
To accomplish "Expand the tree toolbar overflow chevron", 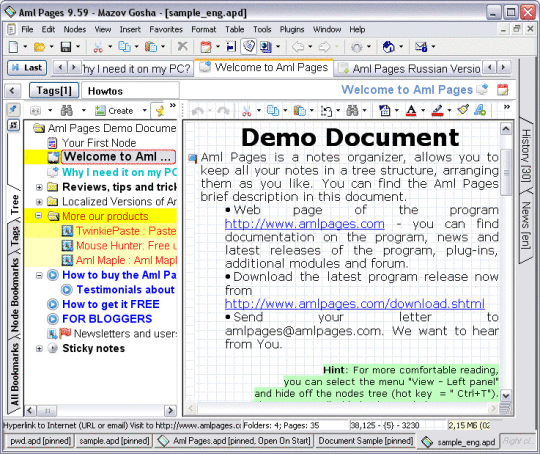I will click(173, 105).
